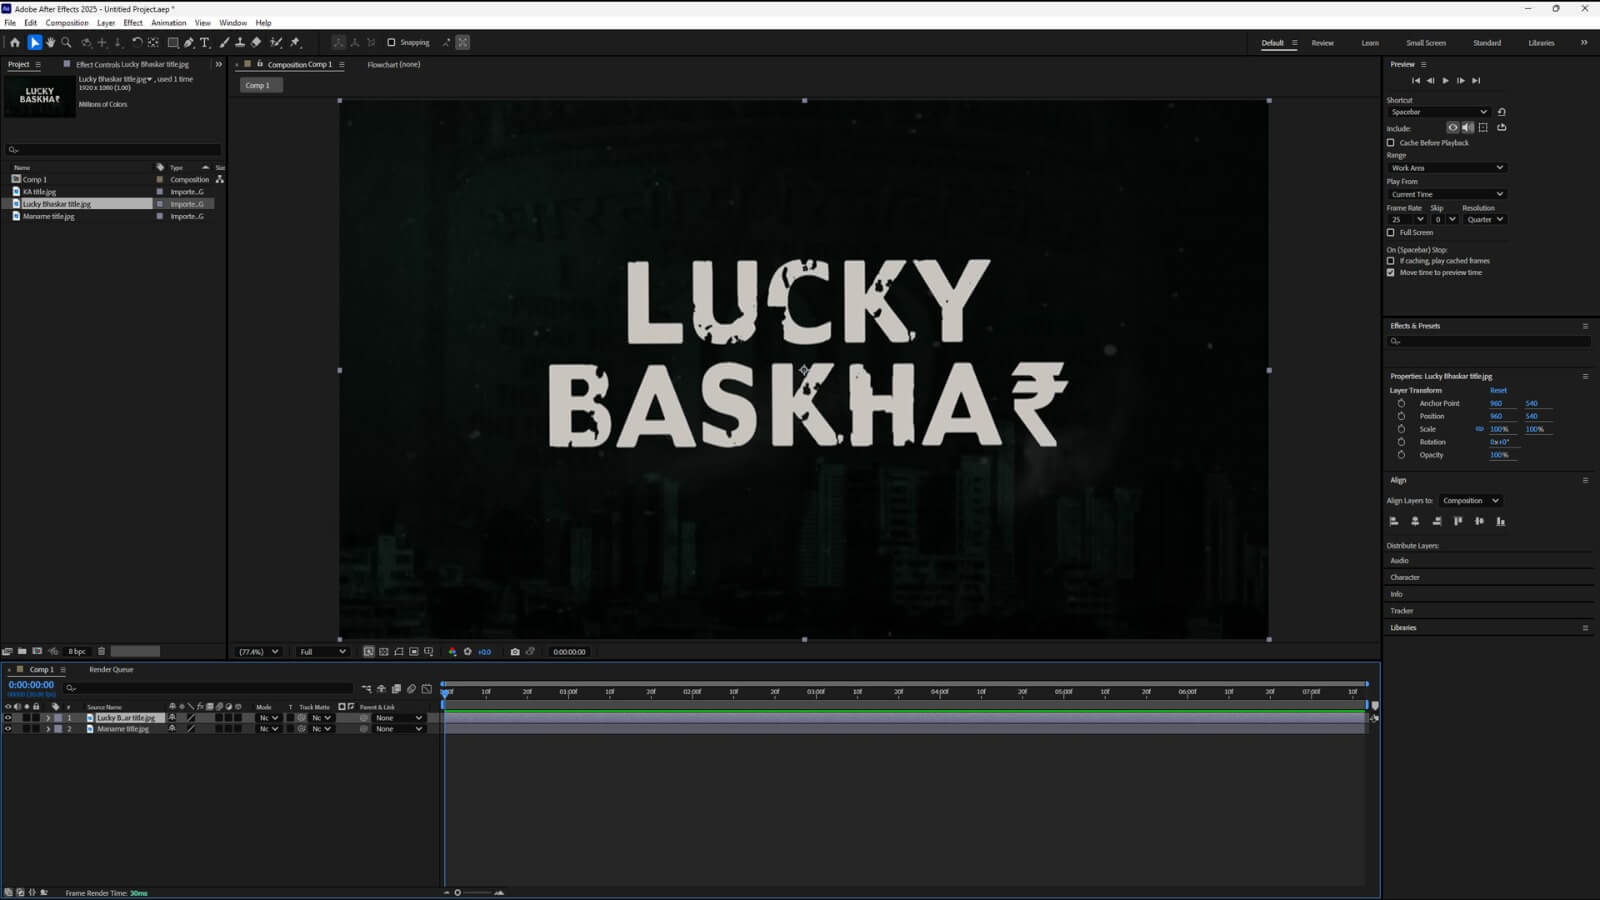1600x900 pixels.
Task: Select the Eraser tool
Action: (256, 43)
